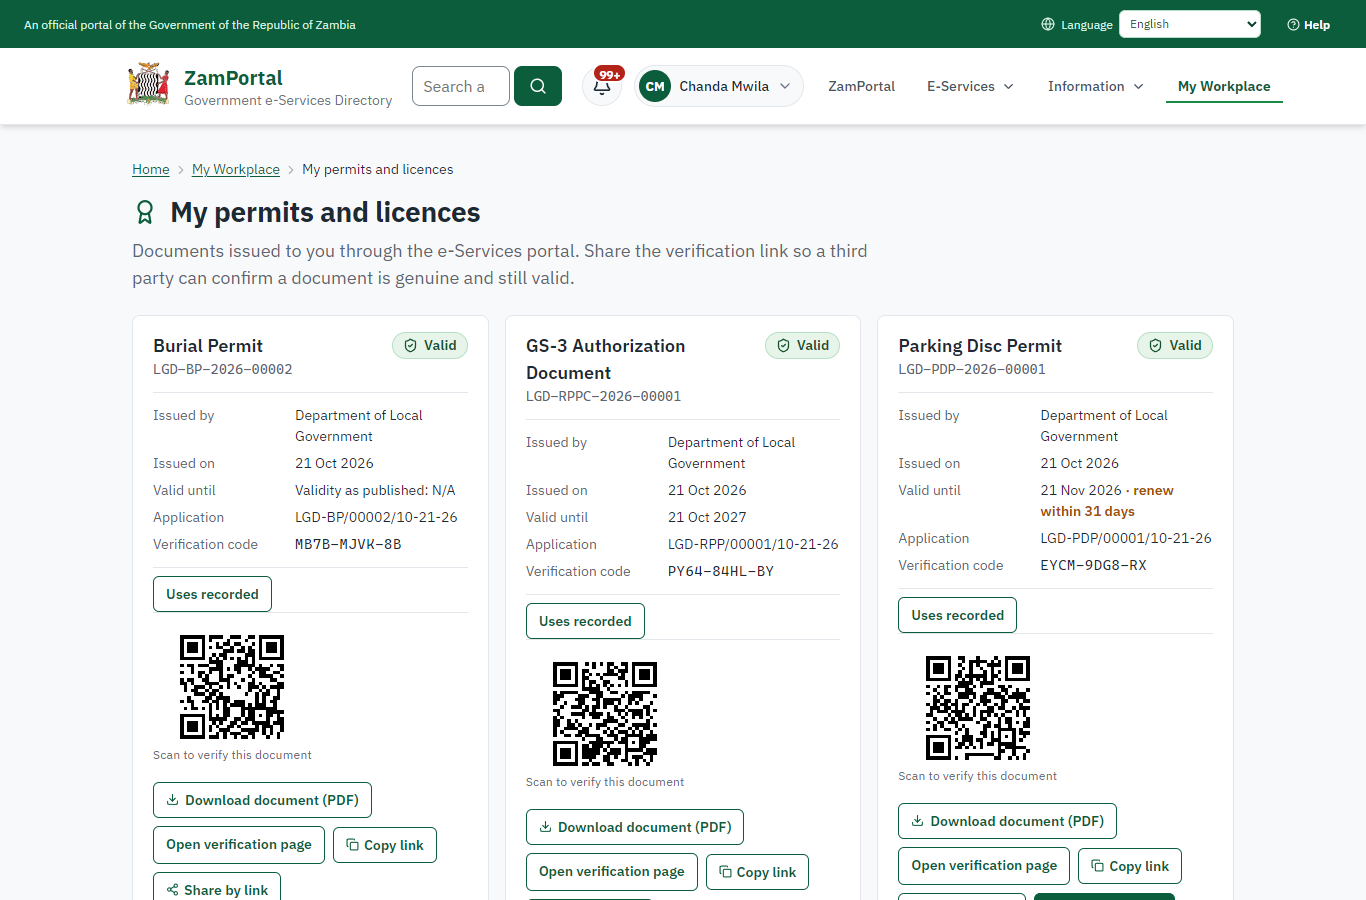Click the ZamPortal site title
The image size is (1366, 900).
click(233, 77)
